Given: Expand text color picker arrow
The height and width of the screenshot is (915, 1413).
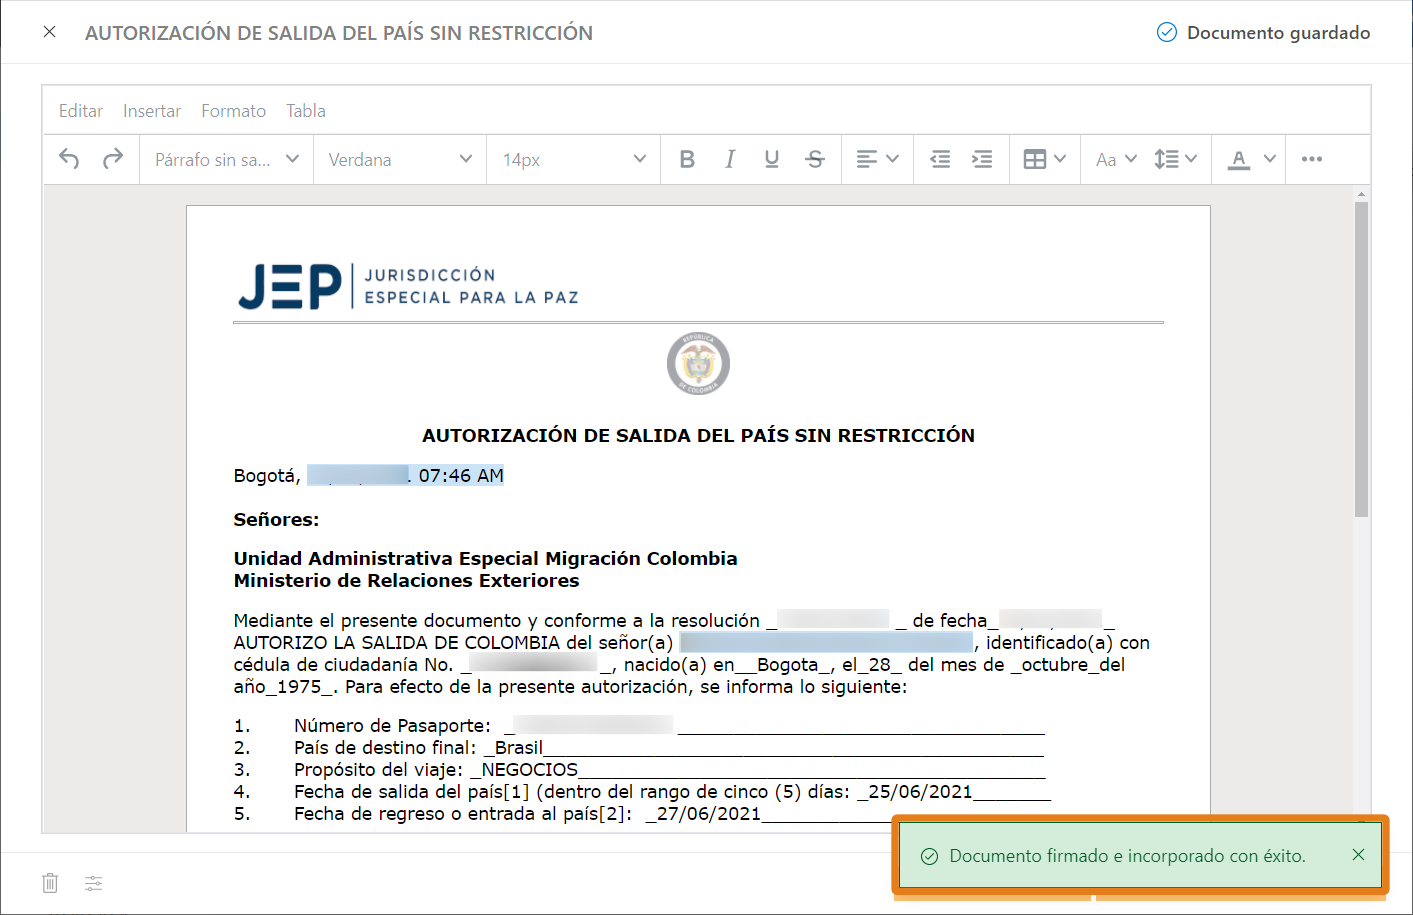Looking at the screenshot, I should coord(1270,159).
